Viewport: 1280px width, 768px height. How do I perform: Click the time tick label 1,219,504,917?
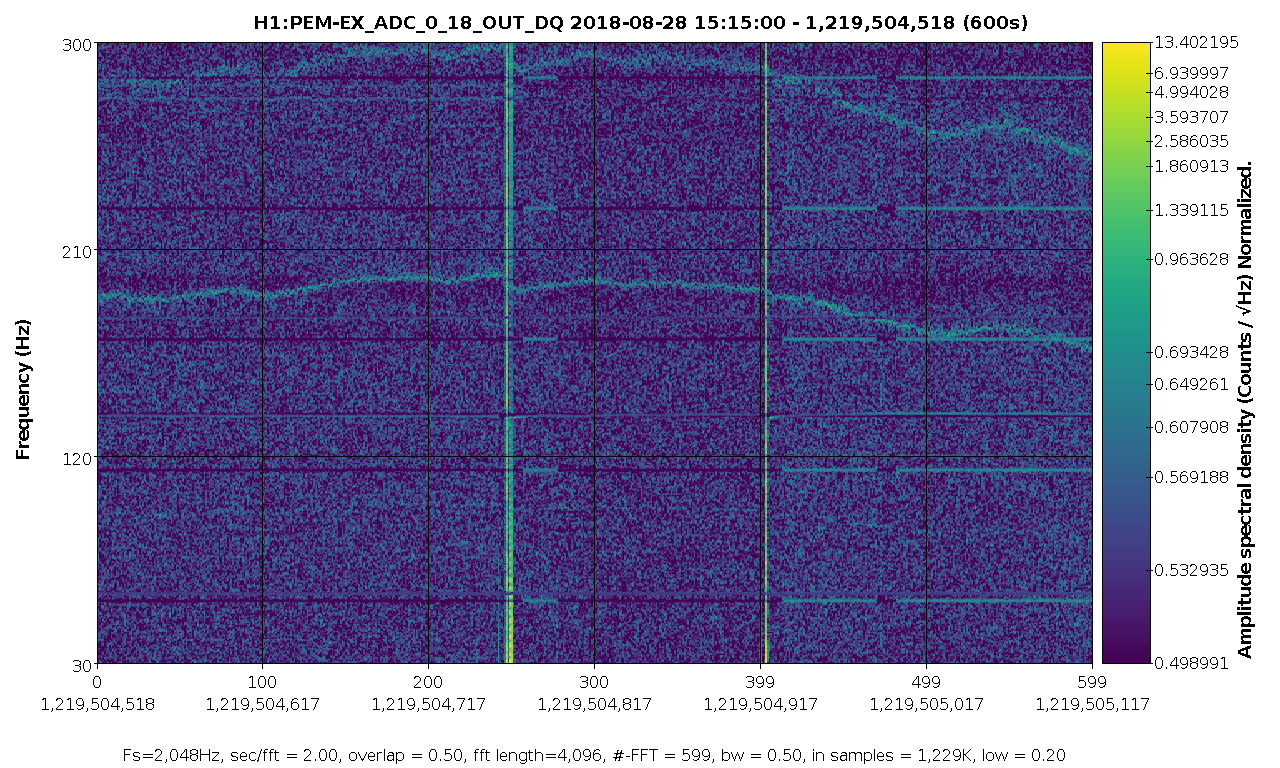760,704
